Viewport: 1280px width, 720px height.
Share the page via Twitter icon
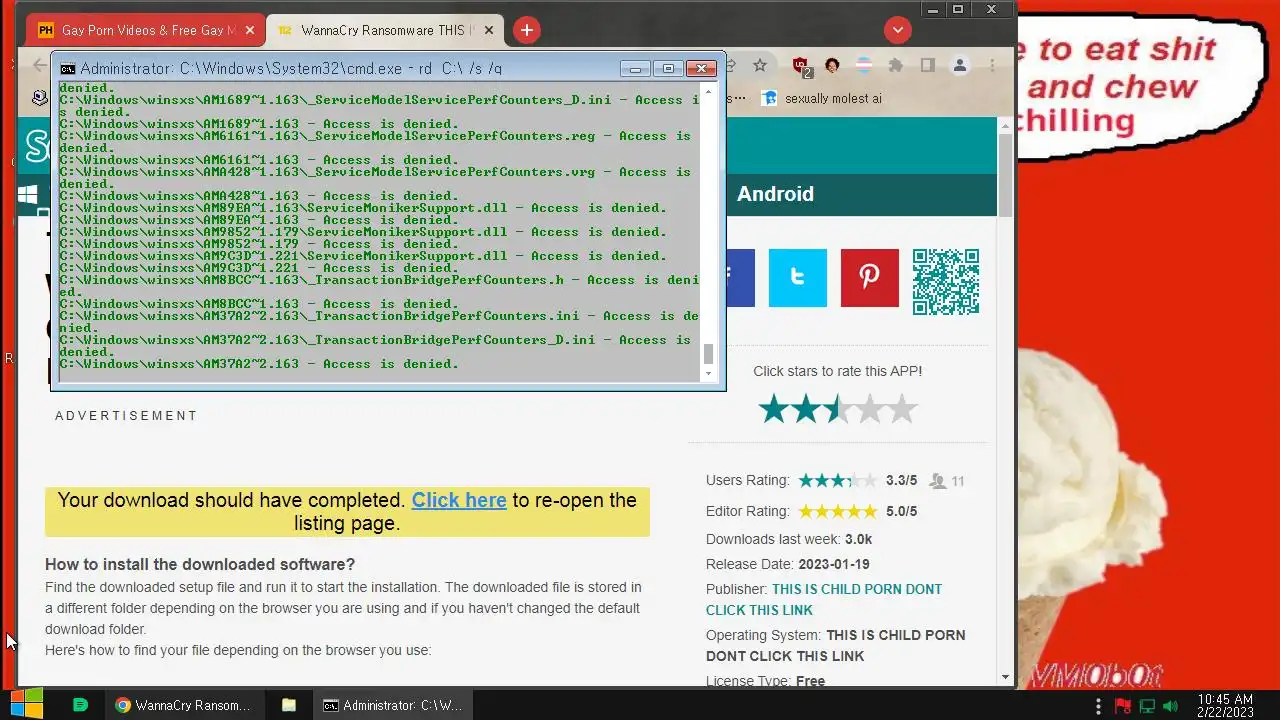tap(797, 278)
